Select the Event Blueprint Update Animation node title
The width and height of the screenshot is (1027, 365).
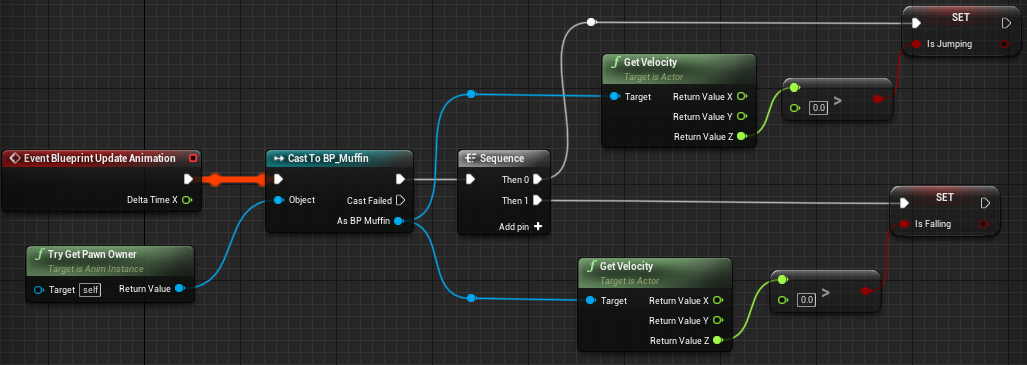coord(100,158)
